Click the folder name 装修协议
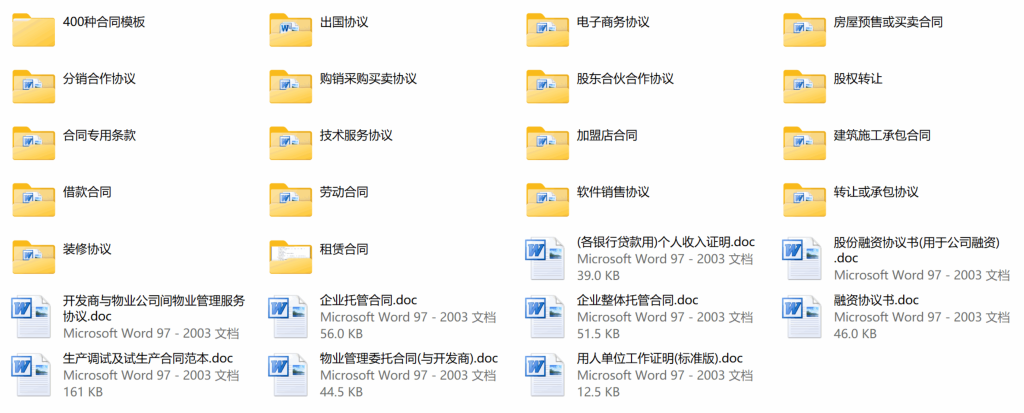Screen dimensions: 1024x413 [87, 250]
